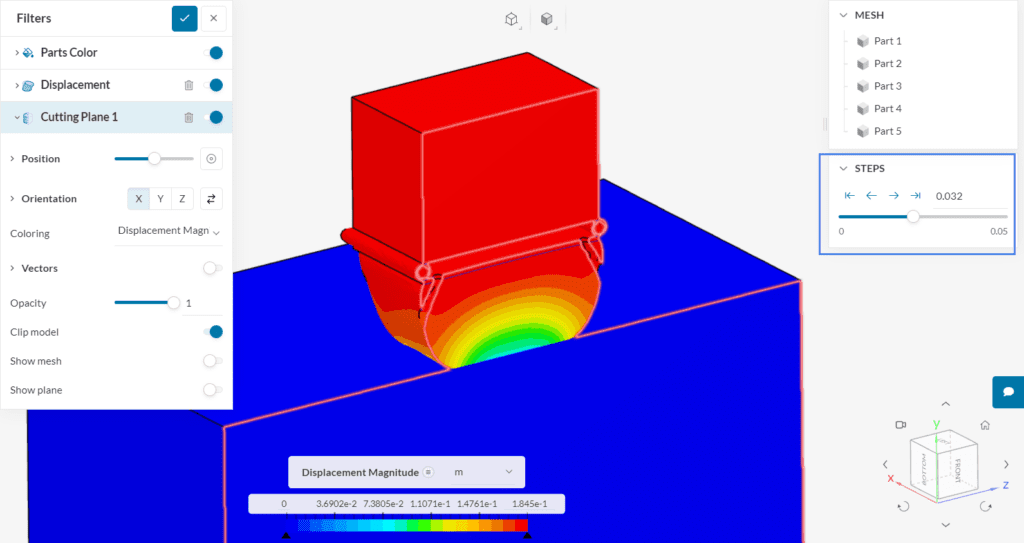Open the chat support icon

1008,391
